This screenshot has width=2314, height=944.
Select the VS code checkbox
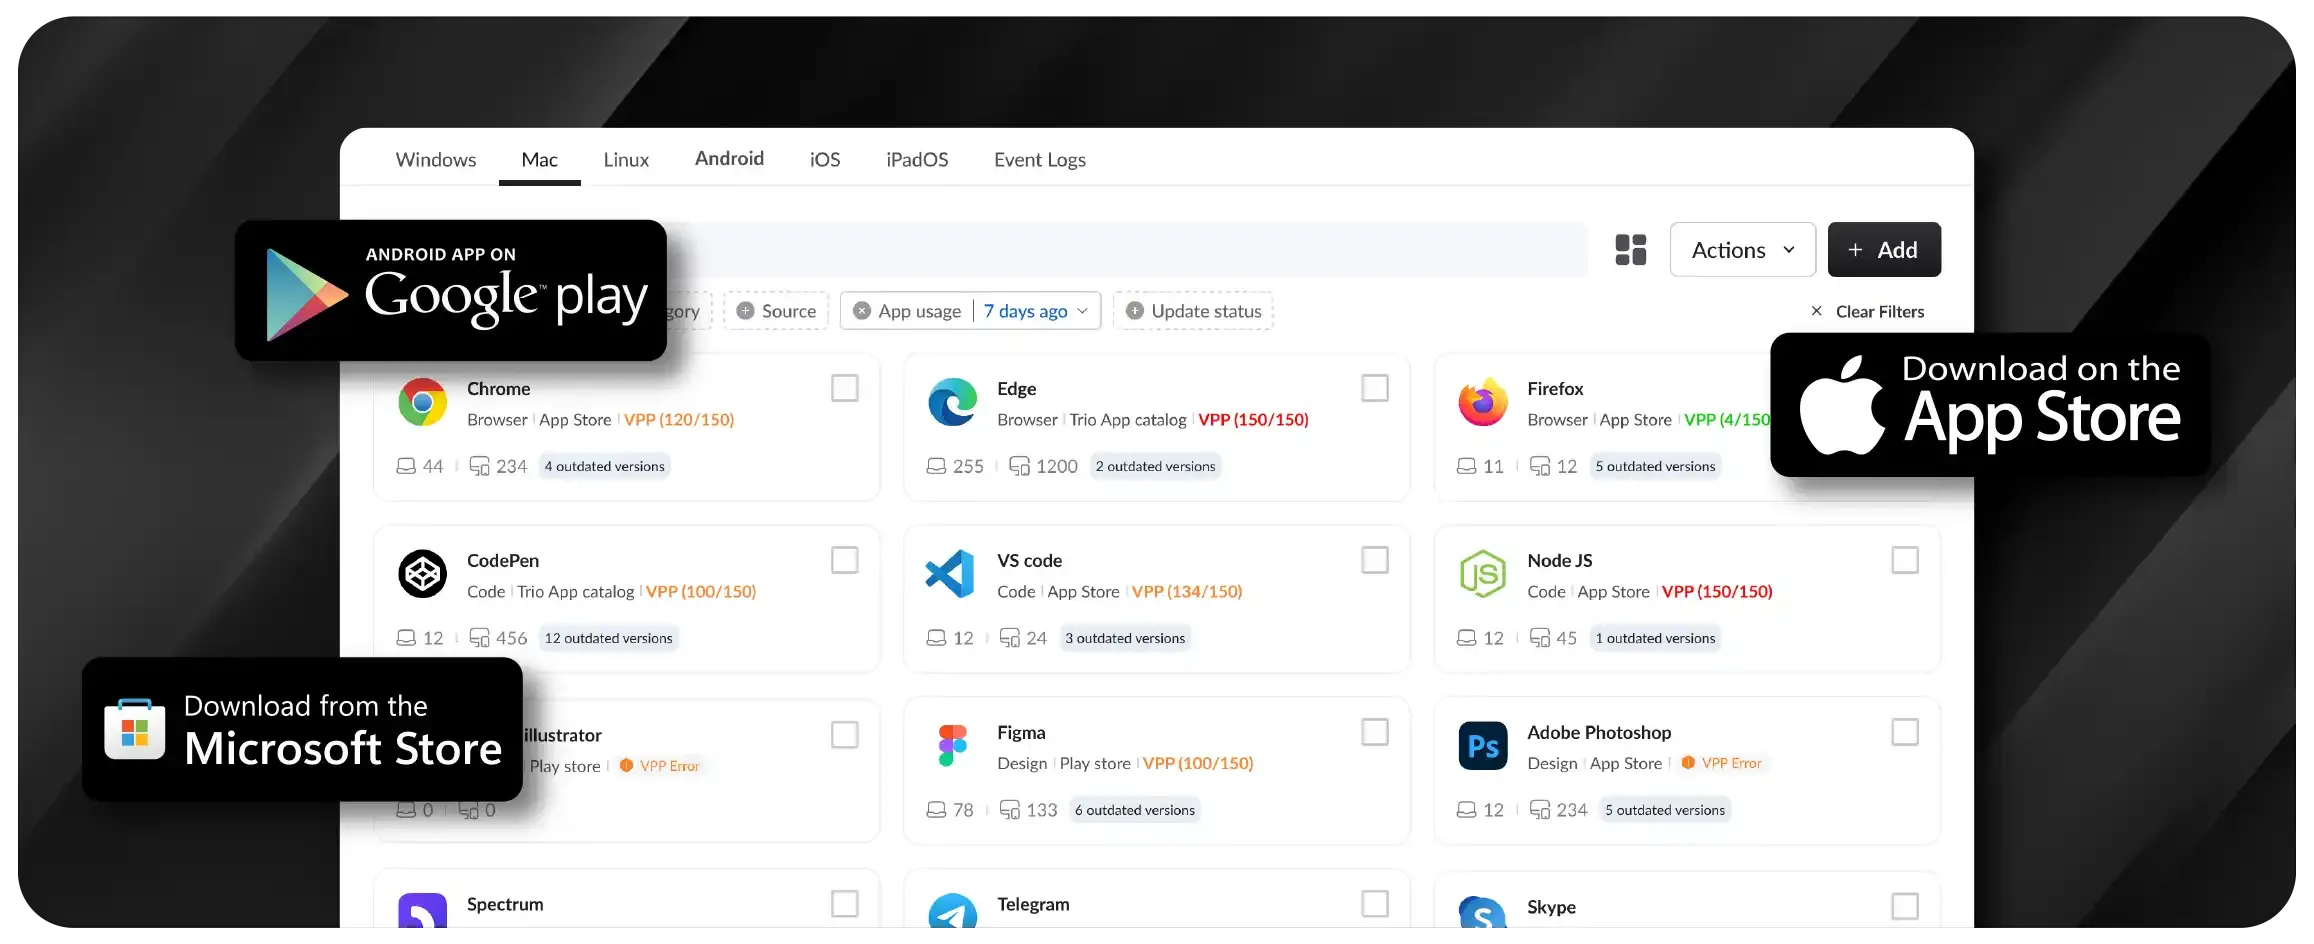point(1375,560)
